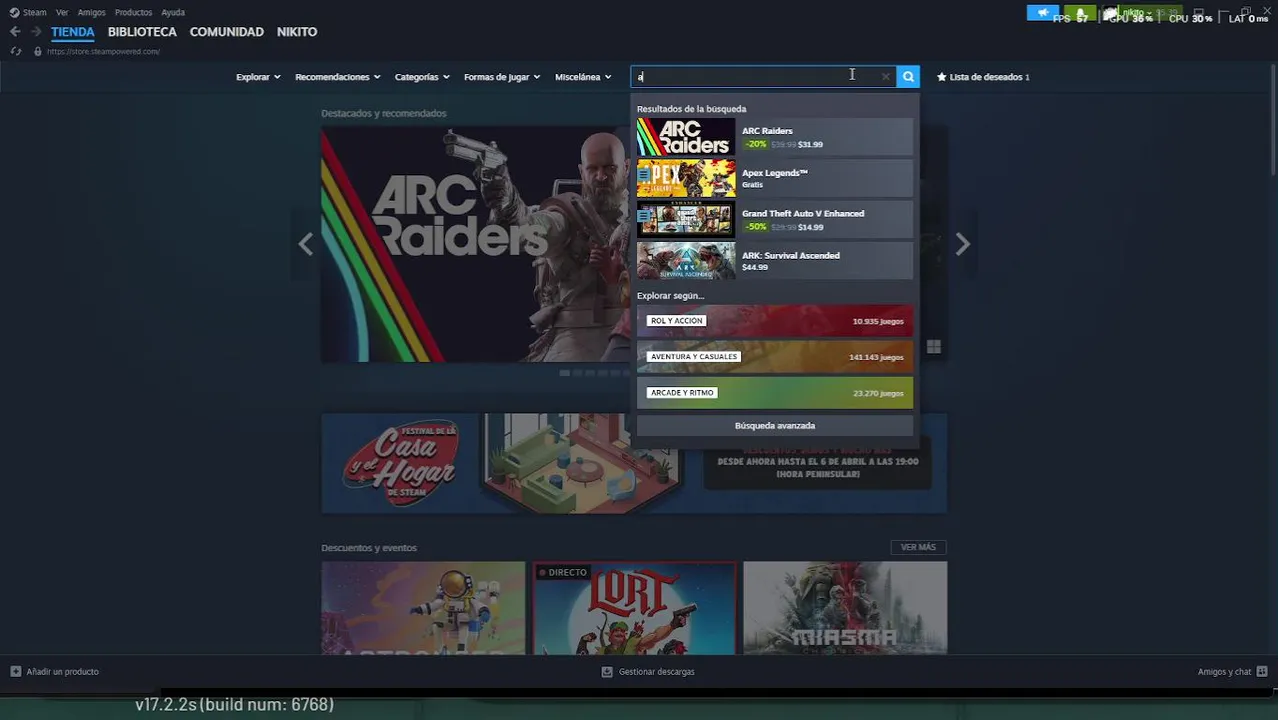This screenshot has width=1278, height=720.
Task: Open the LORT live event thumbnail
Action: click(x=634, y=608)
